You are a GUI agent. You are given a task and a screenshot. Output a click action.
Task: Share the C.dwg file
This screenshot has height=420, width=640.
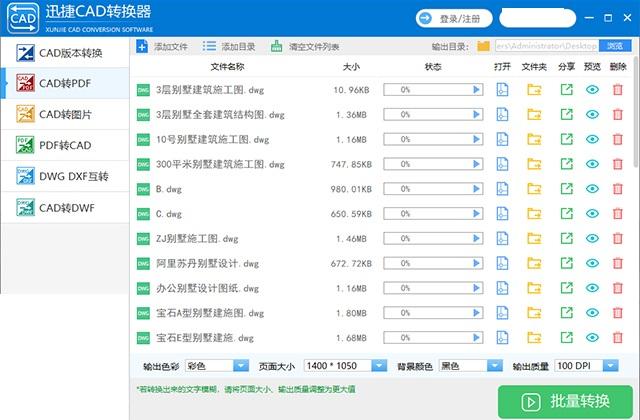pos(567,213)
